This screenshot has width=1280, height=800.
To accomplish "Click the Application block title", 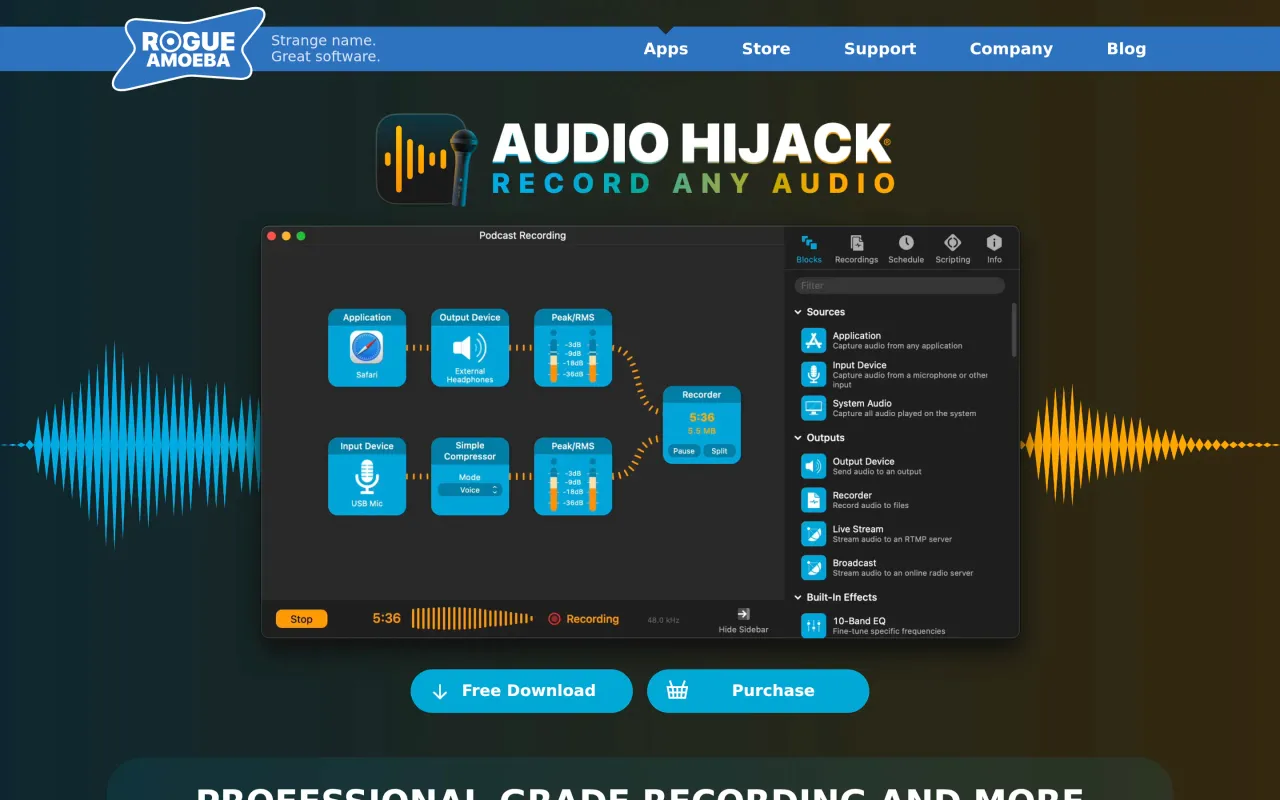I will point(367,317).
